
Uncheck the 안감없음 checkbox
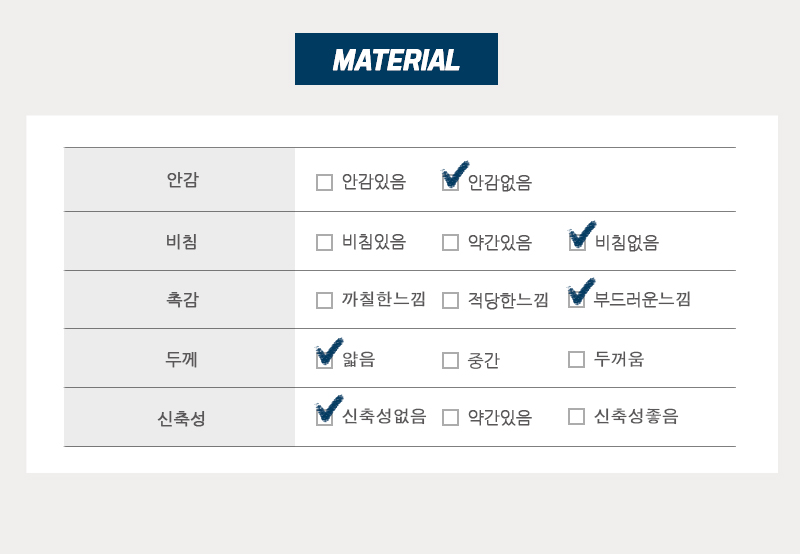pos(451,183)
